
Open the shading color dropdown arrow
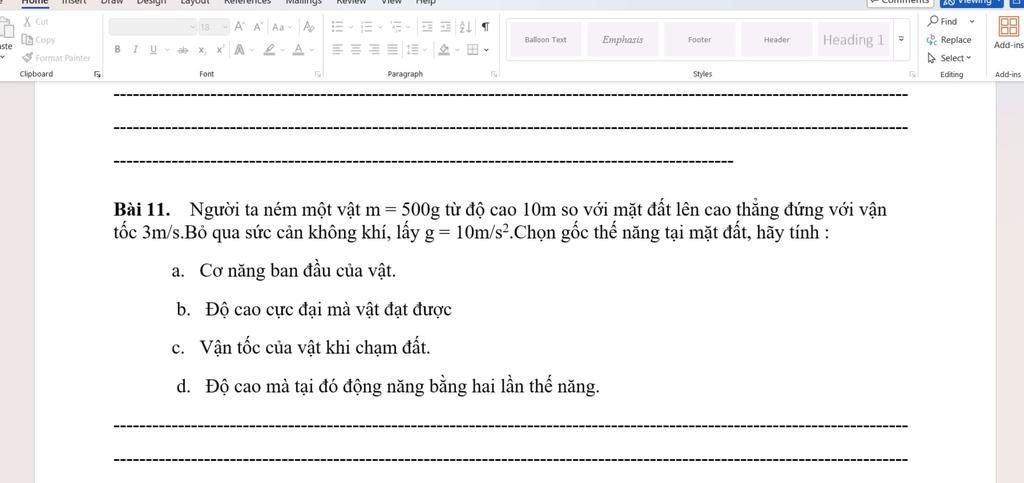point(457,50)
